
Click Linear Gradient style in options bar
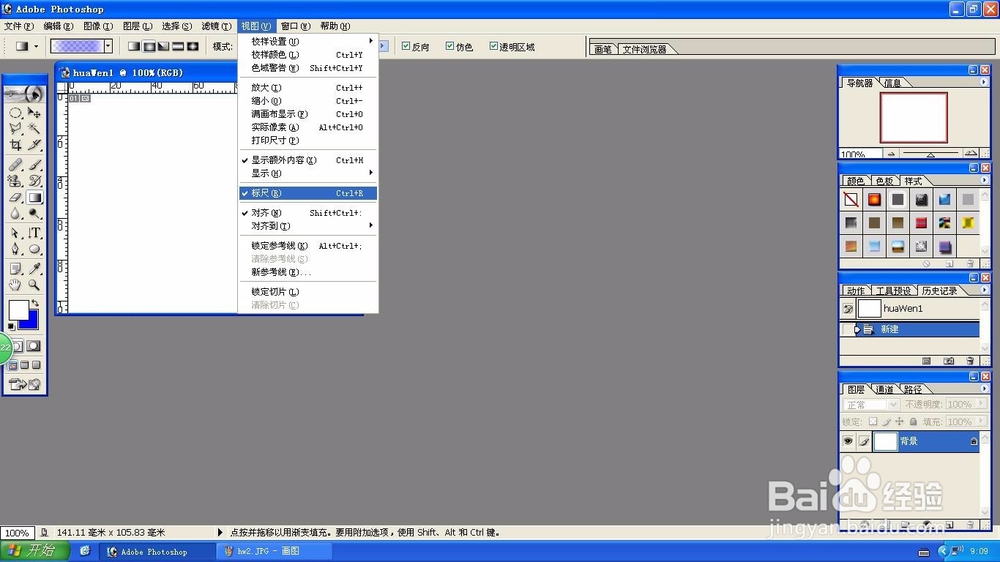pyautogui.click(x=134, y=46)
